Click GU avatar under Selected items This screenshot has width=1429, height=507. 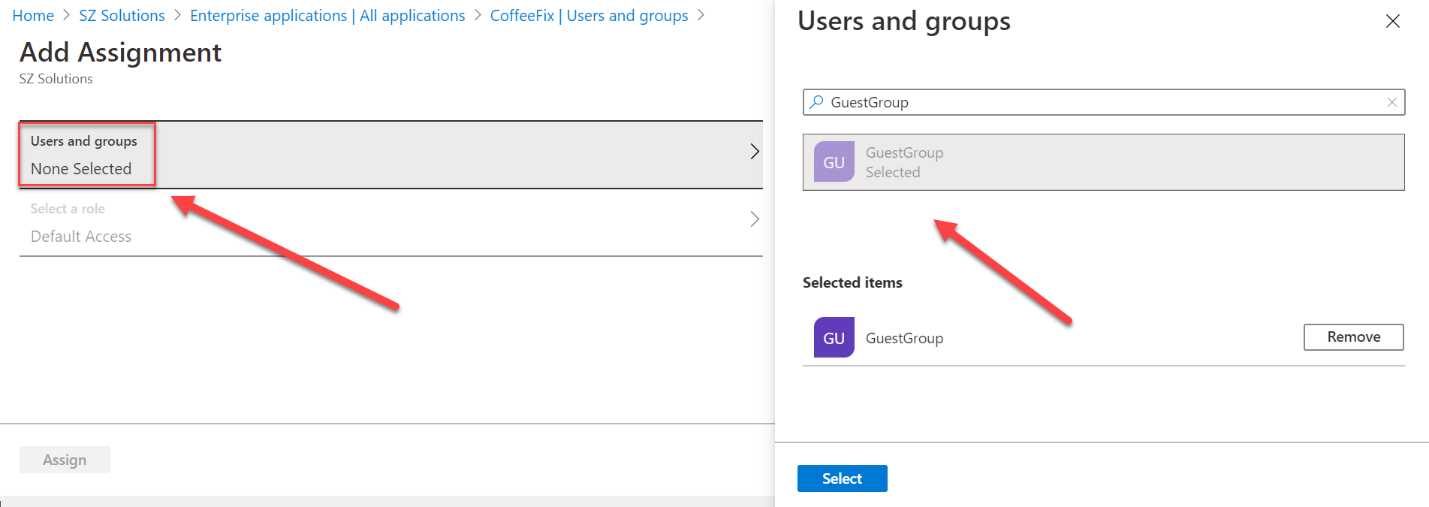(834, 338)
